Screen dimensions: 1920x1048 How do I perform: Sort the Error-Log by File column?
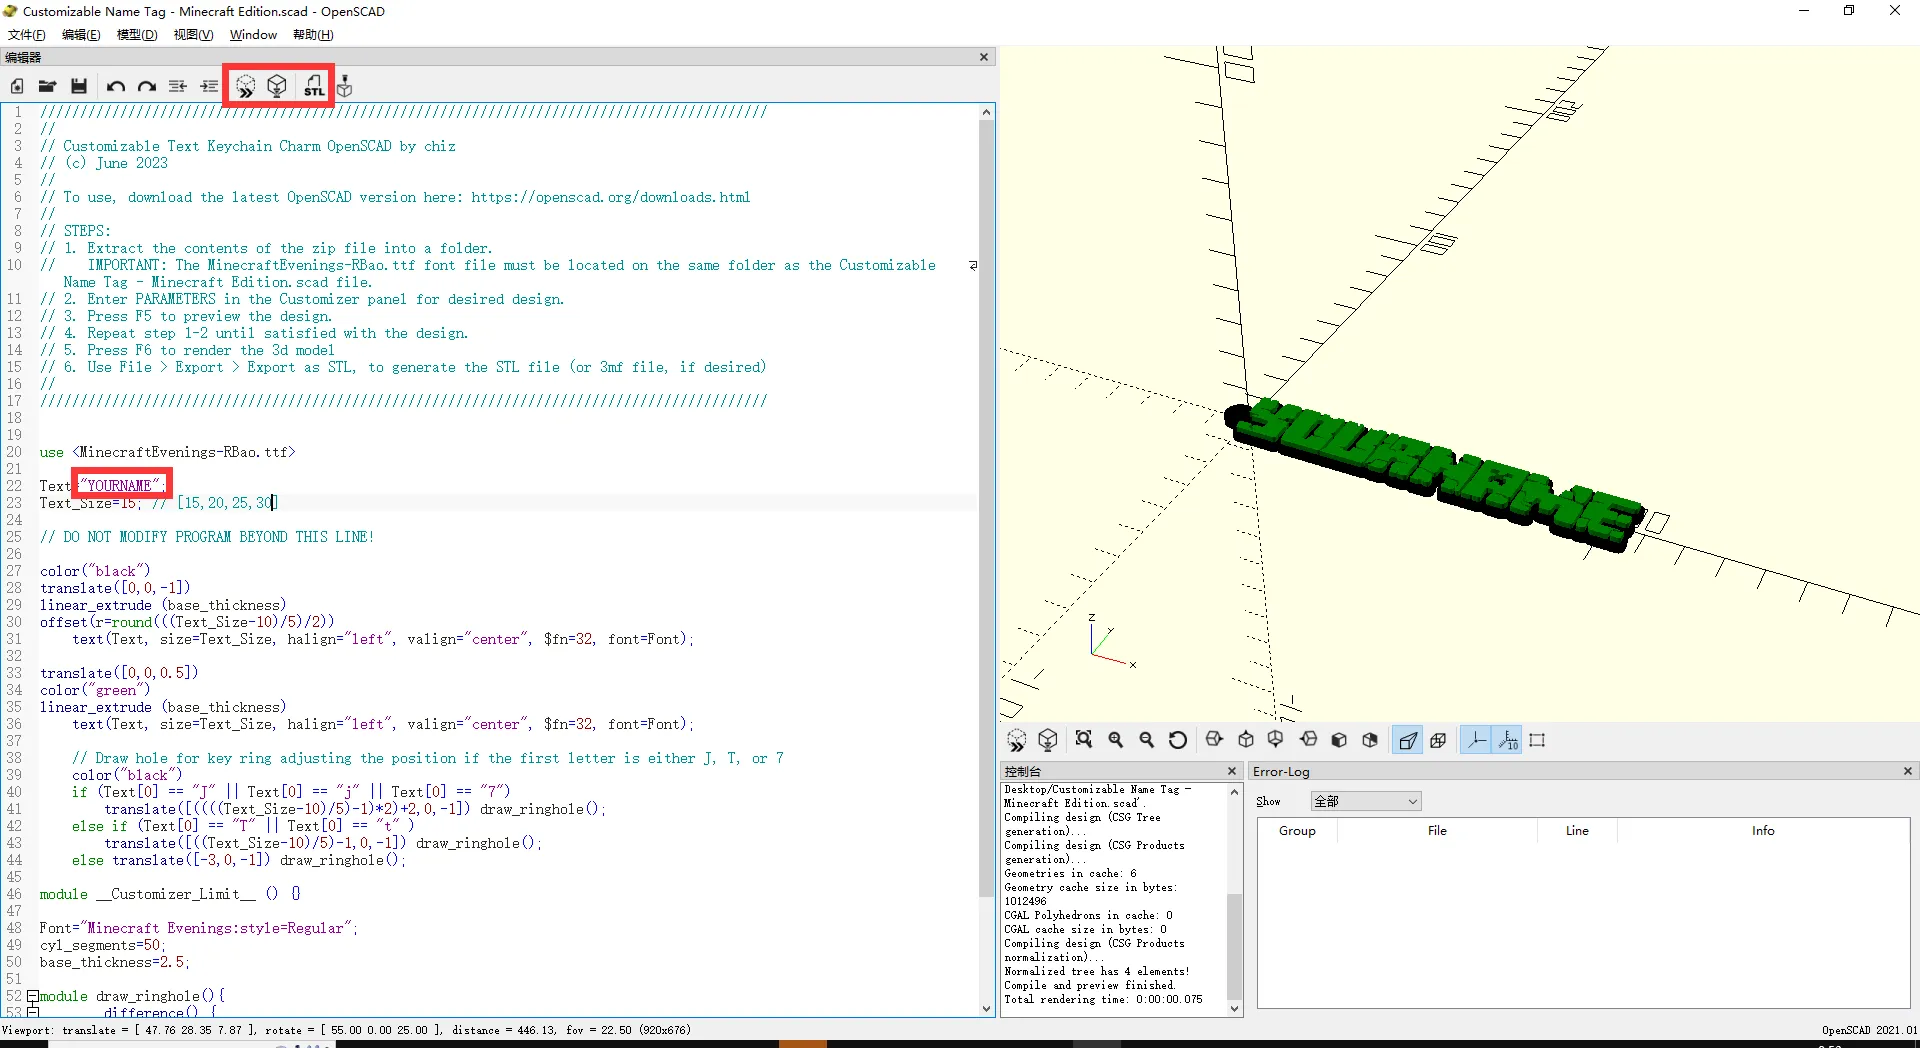click(x=1437, y=831)
